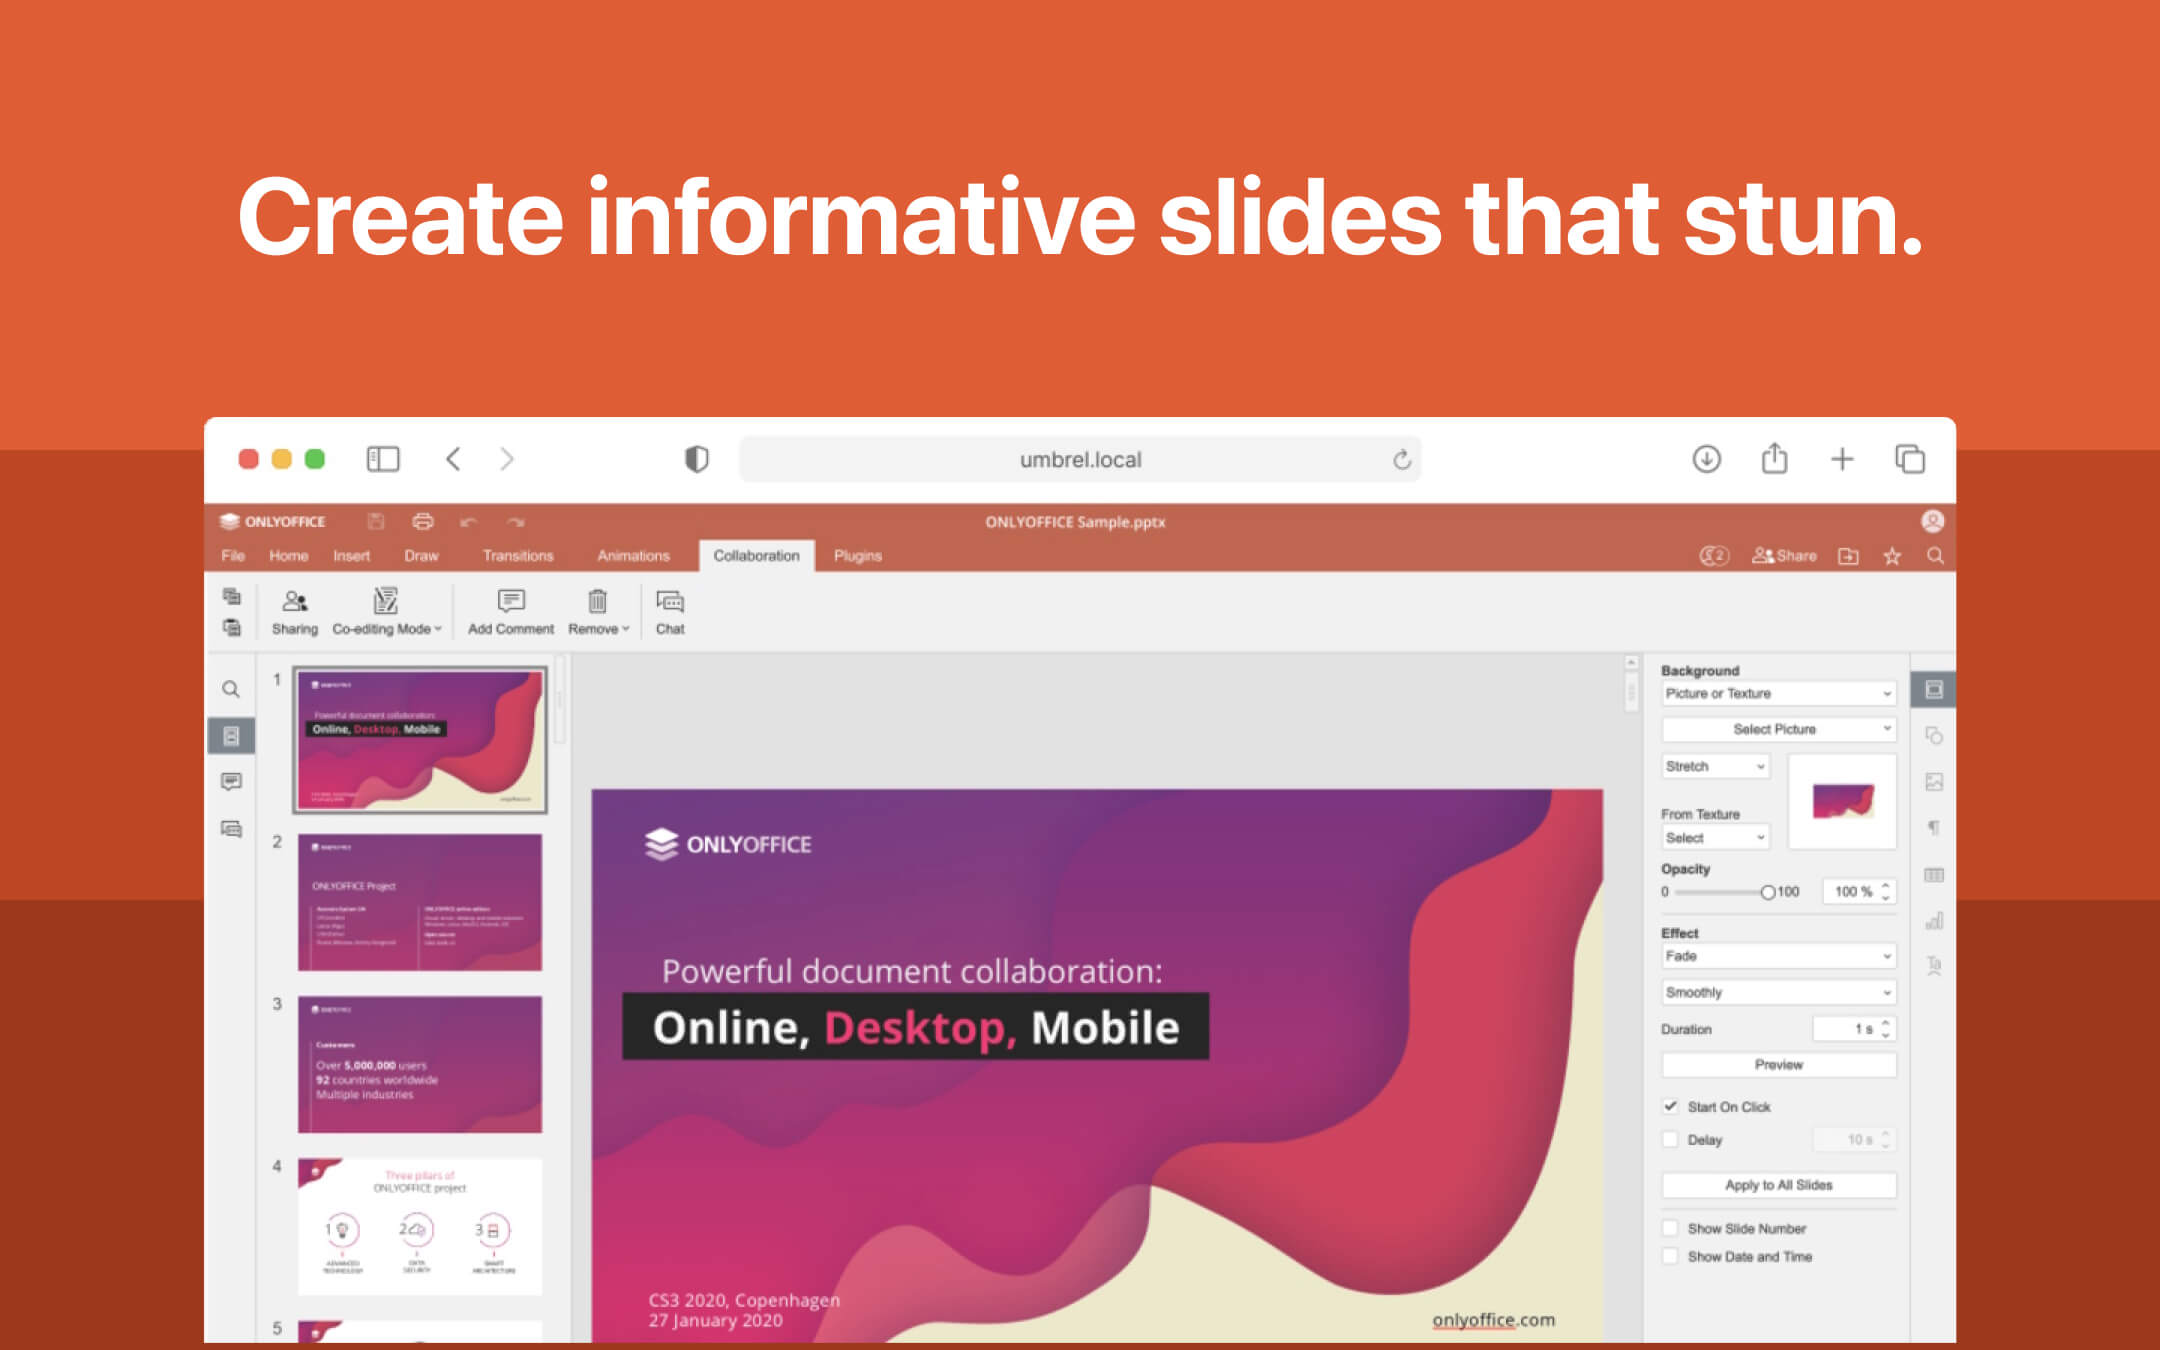
Task: Open the Chat panel via left sidebar
Action: coord(232,828)
